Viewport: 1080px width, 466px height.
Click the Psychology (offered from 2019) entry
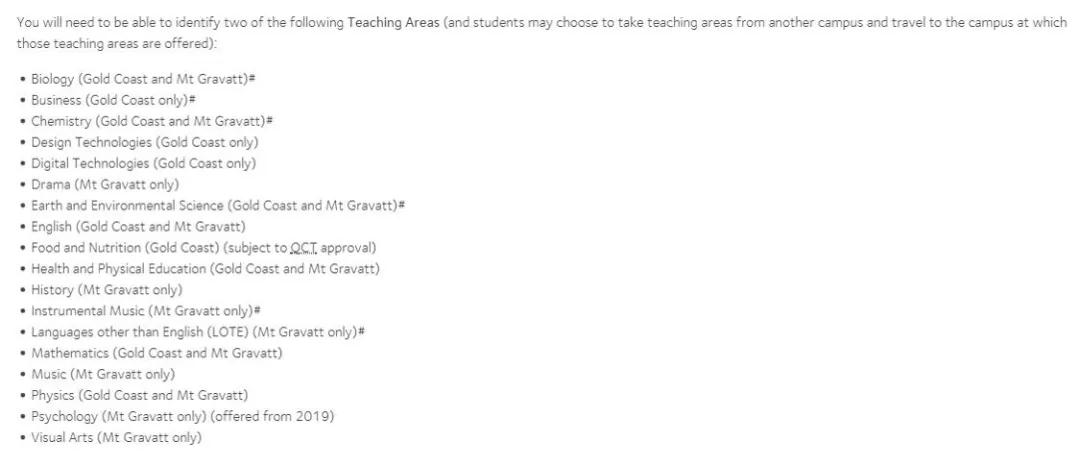click(182, 416)
